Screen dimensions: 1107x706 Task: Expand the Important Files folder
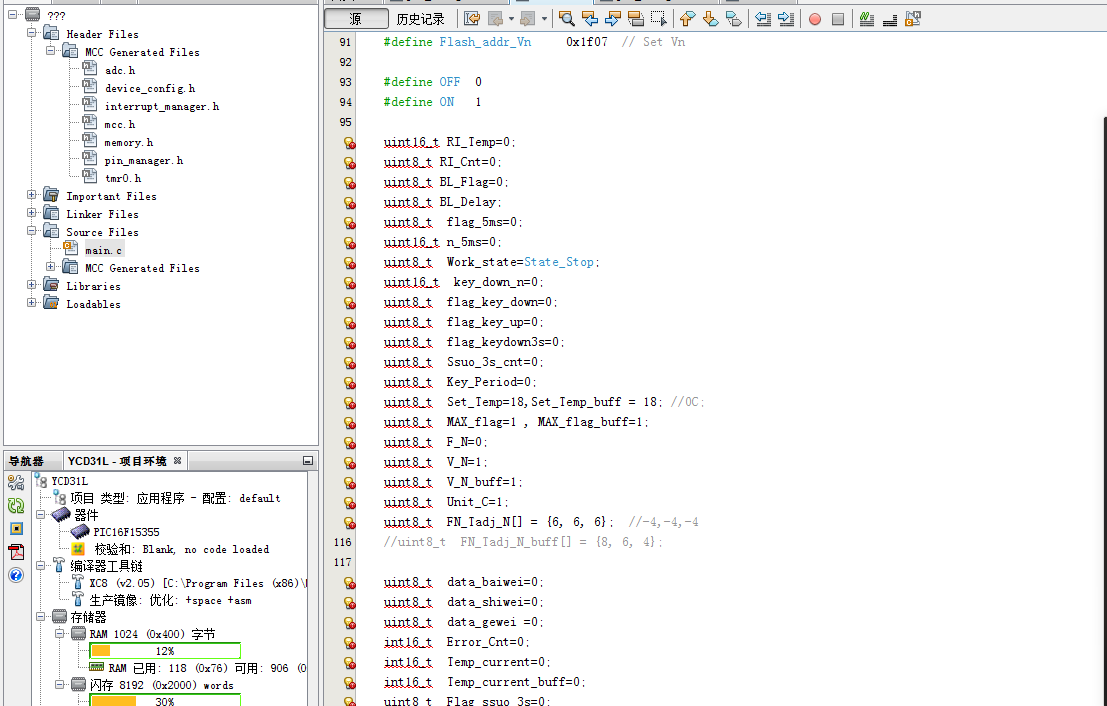(32, 196)
